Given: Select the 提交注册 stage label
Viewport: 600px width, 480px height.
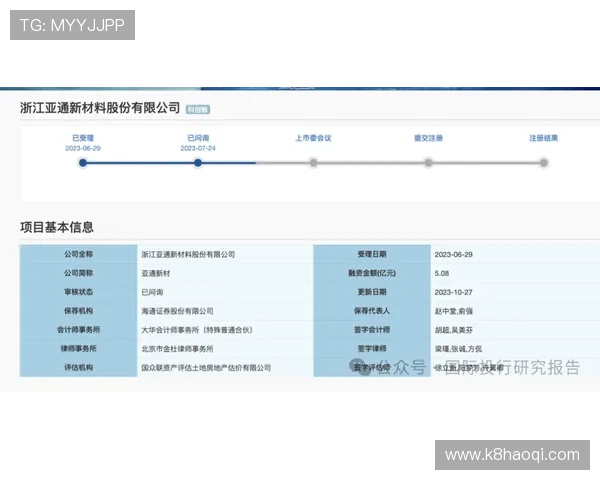Looking at the screenshot, I should coord(429,138).
